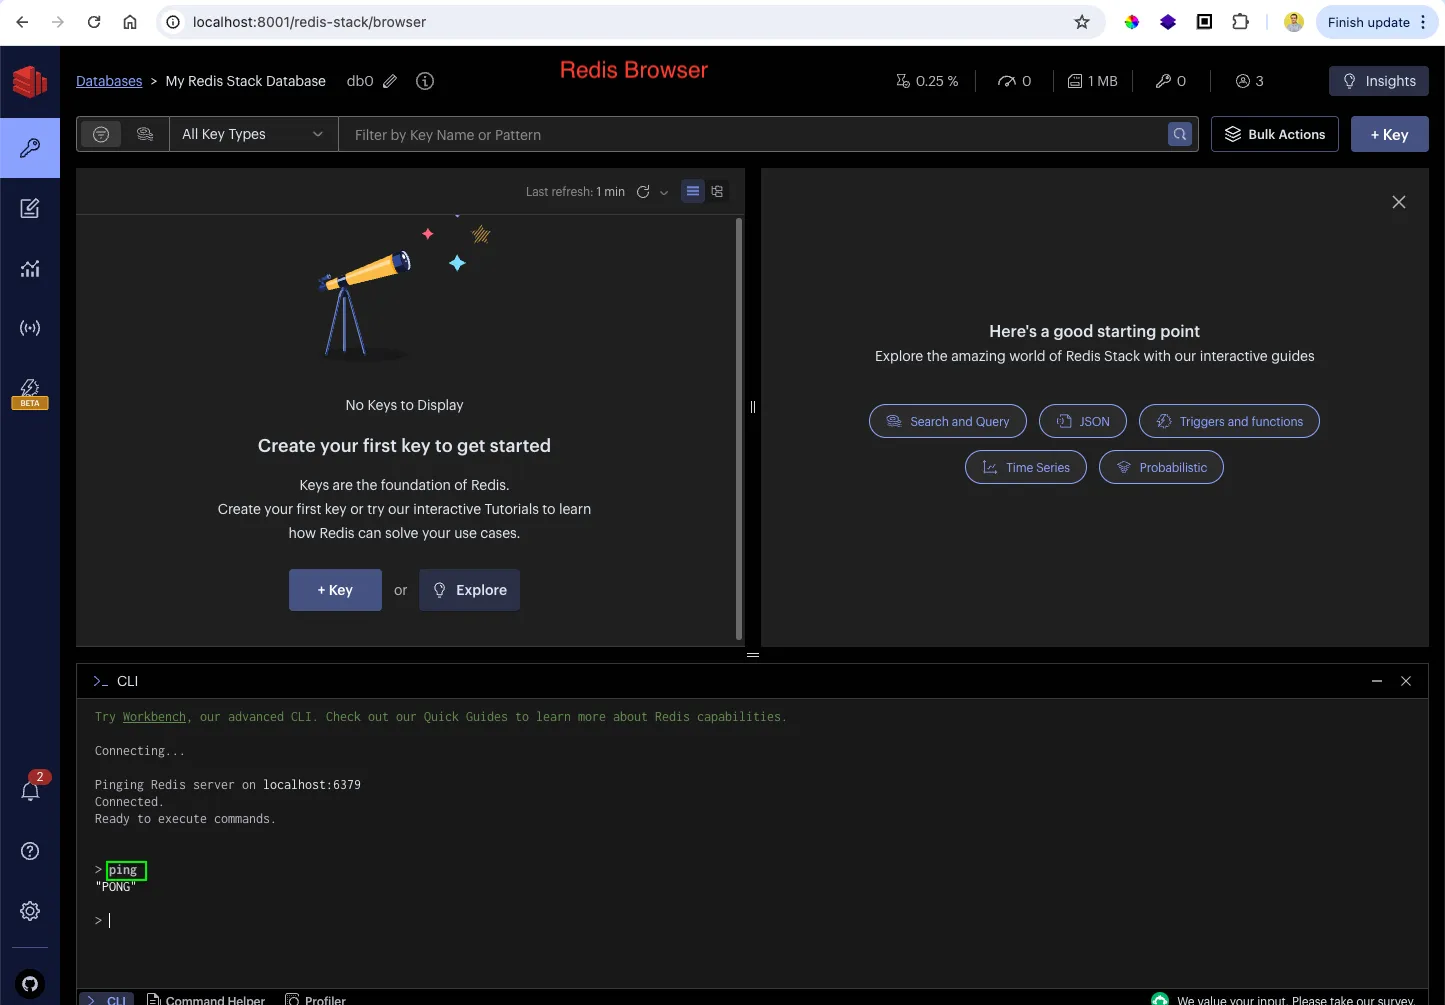Viewport: 1445px width, 1005px height.
Task: Click the top-right + Key button
Action: tap(1389, 134)
